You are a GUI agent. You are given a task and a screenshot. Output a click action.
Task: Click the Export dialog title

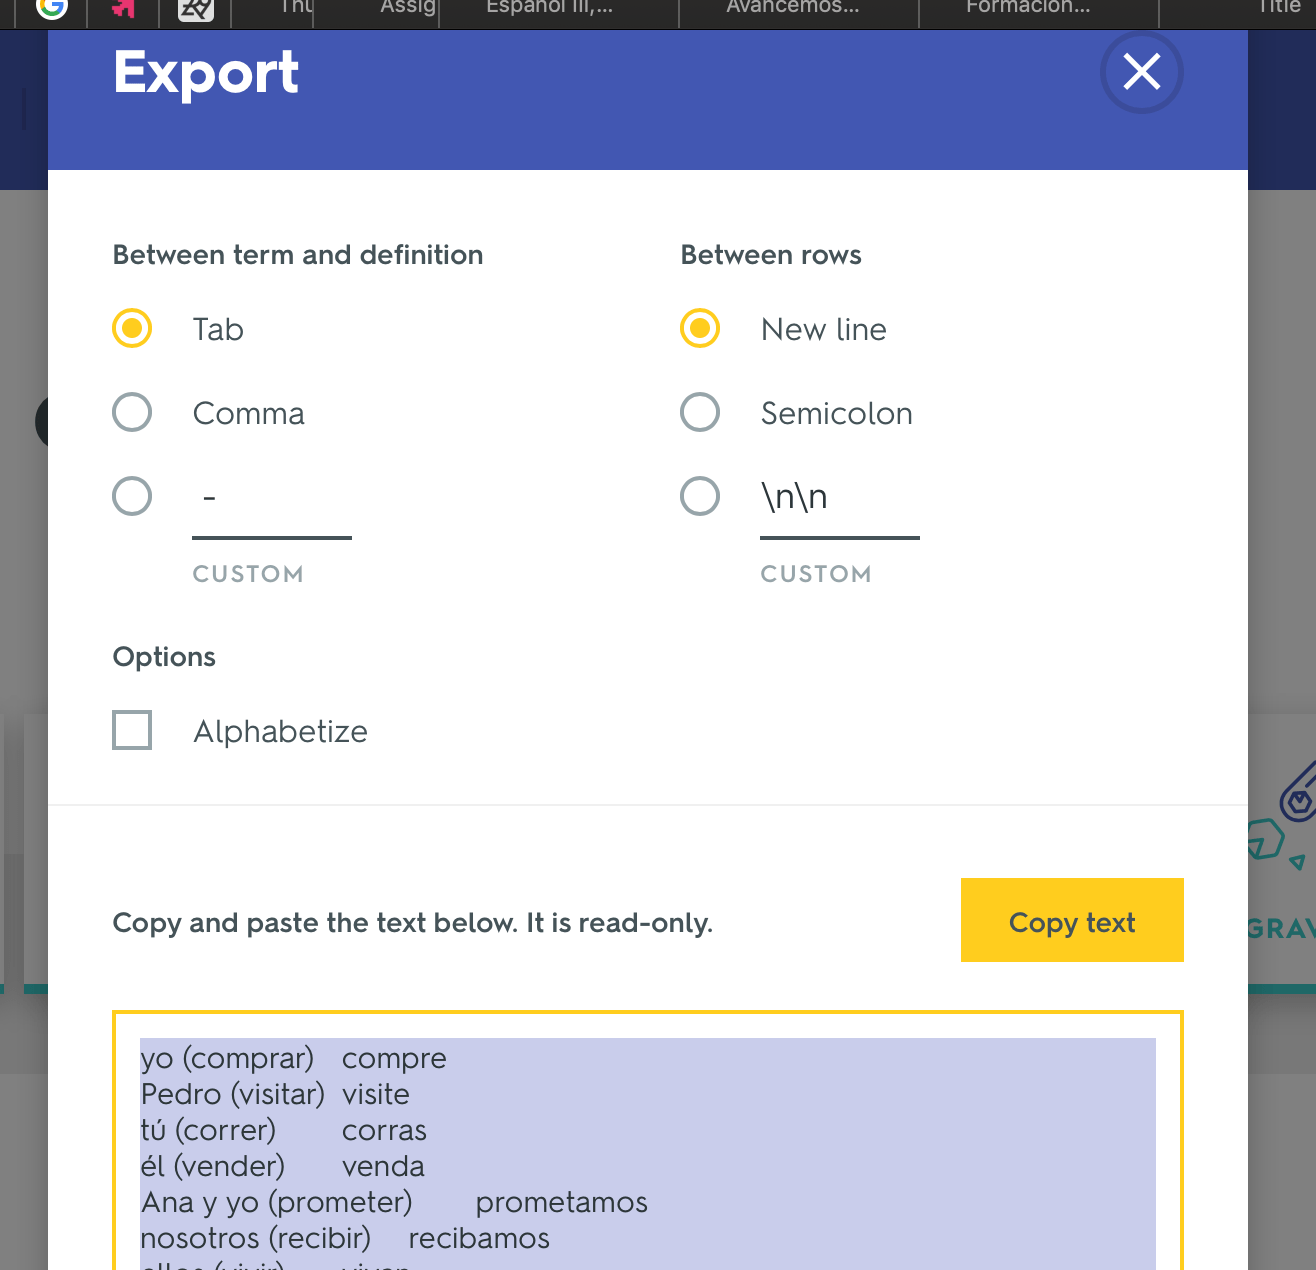coord(206,72)
